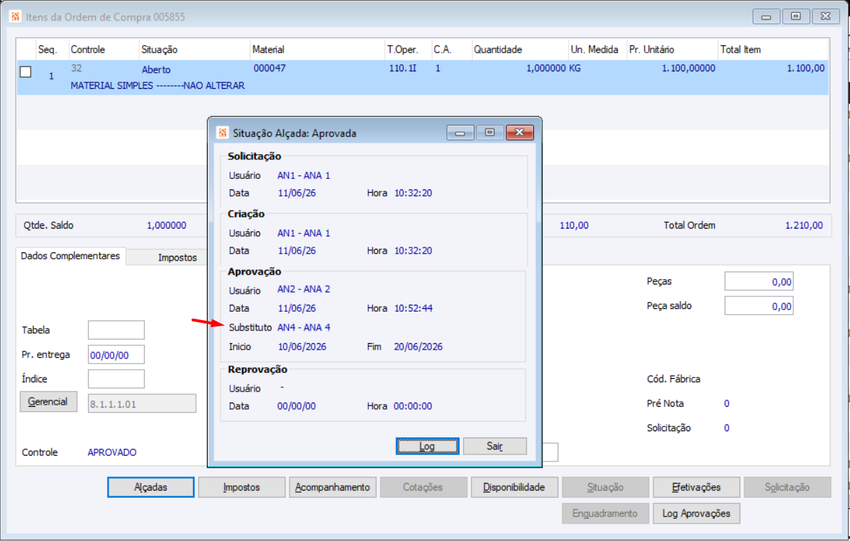Switch to the Dados Complementares tab
The height and width of the screenshot is (541, 850).
pos(70,256)
